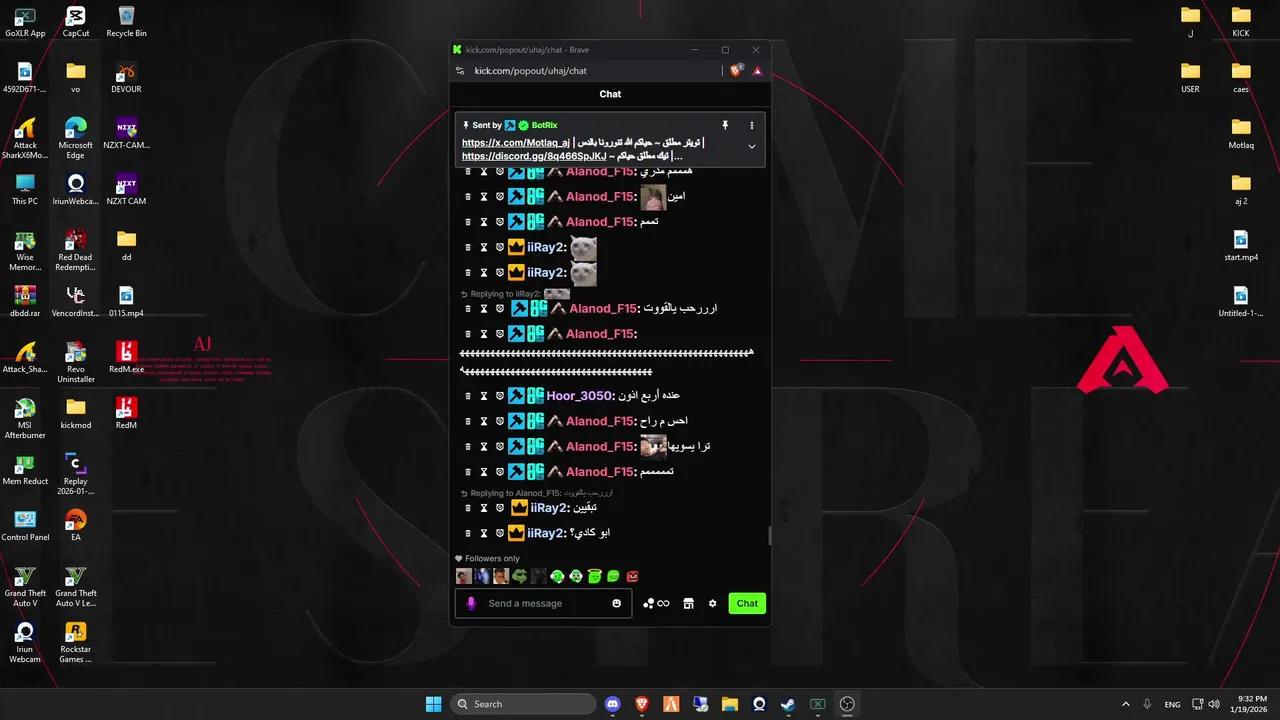
Task: Click the Windows Start button
Action: click(434, 704)
